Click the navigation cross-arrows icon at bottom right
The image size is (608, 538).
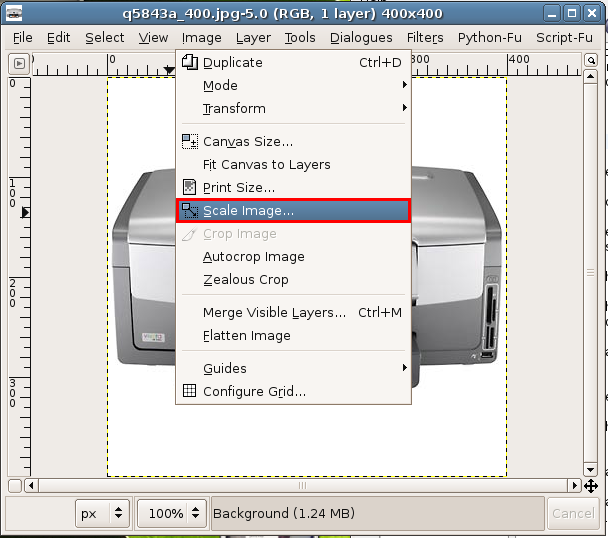click(591, 485)
